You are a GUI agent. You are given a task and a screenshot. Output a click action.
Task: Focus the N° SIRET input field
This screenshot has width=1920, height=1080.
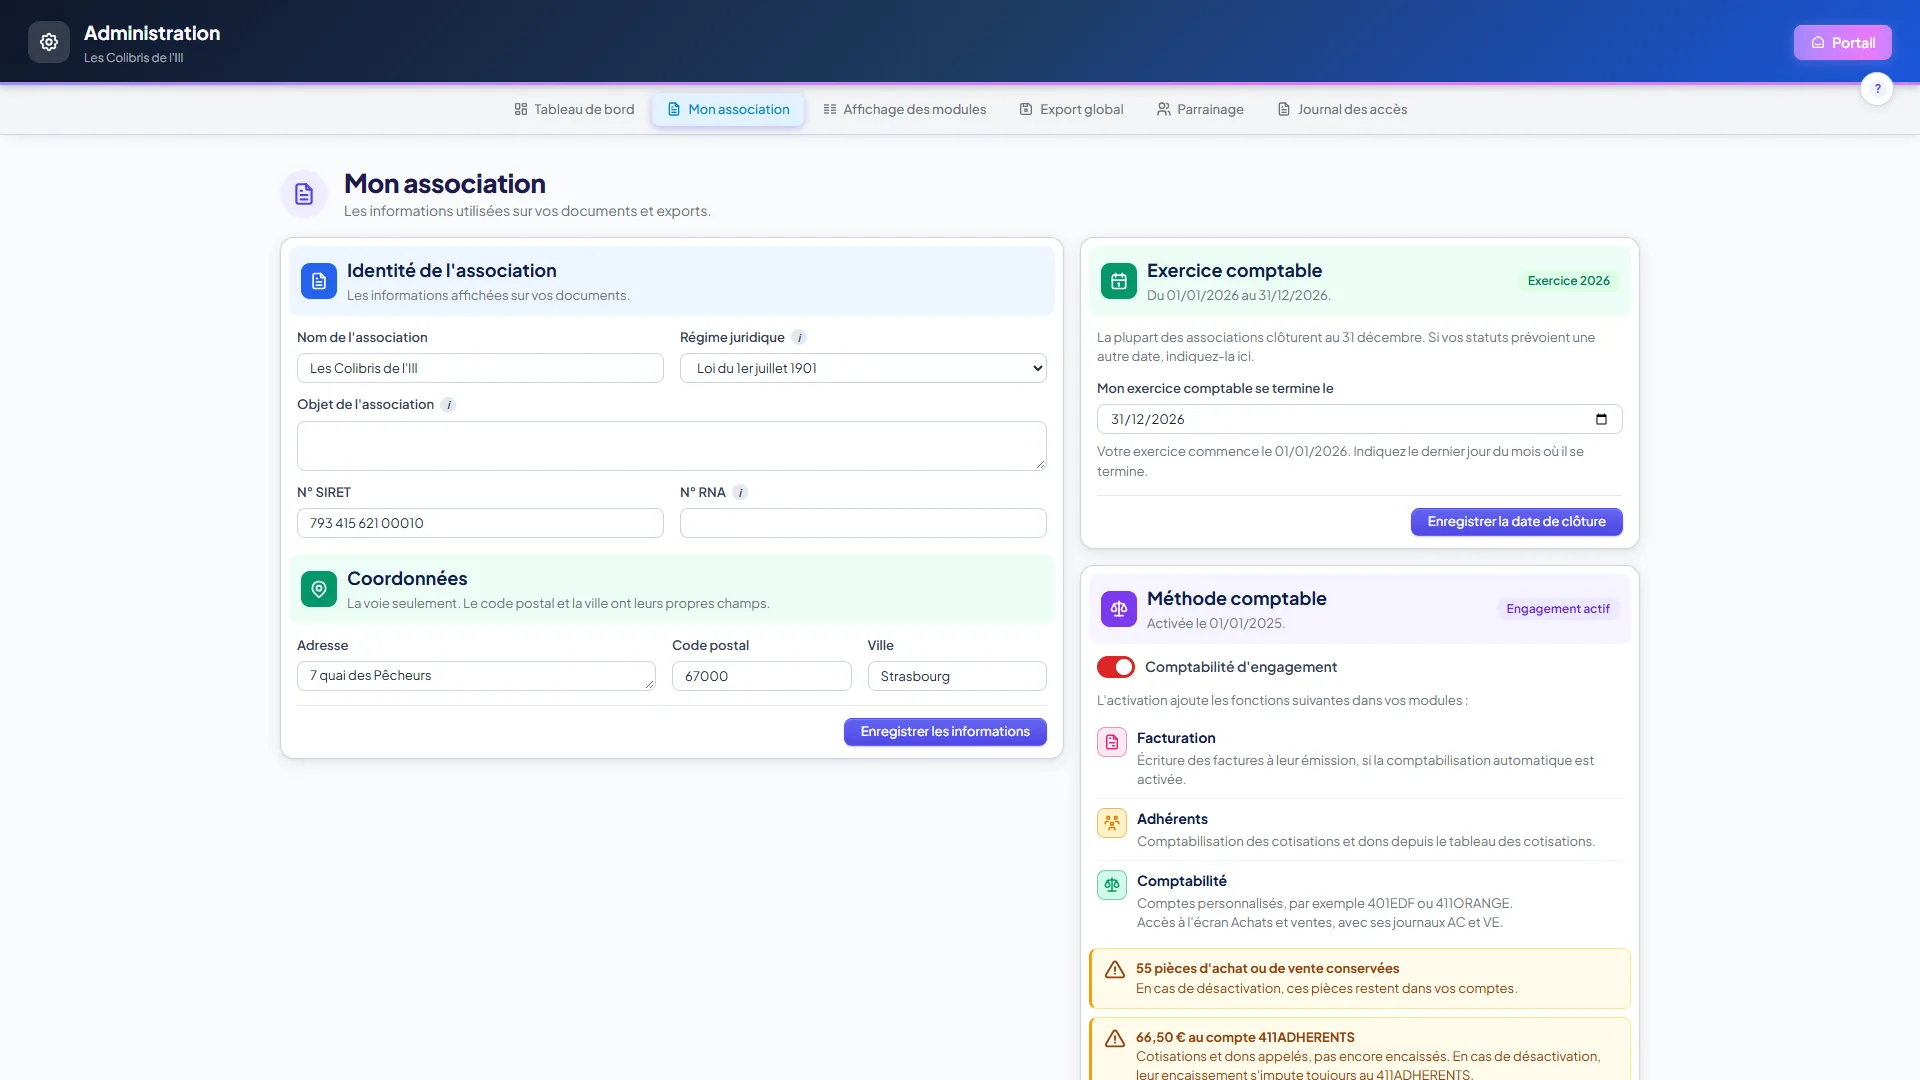pyautogui.click(x=480, y=524)
